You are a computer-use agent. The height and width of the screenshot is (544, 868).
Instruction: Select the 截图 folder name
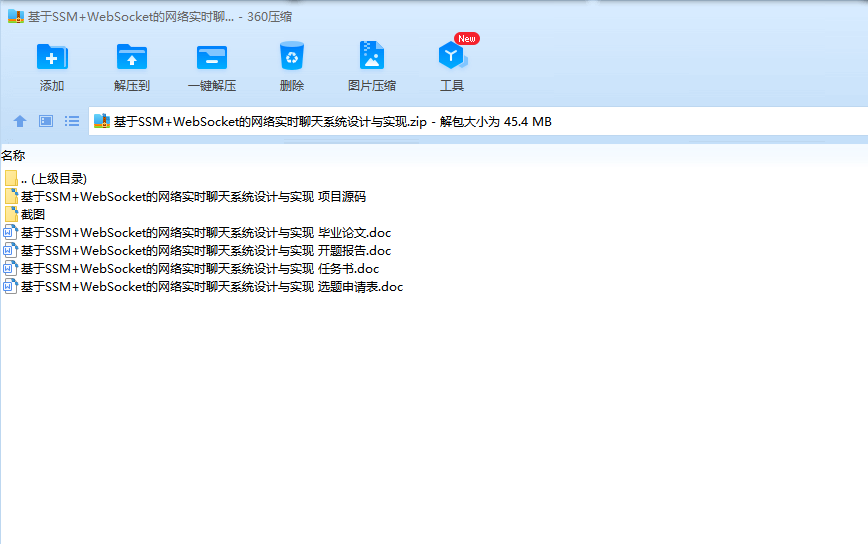point(33,214)
